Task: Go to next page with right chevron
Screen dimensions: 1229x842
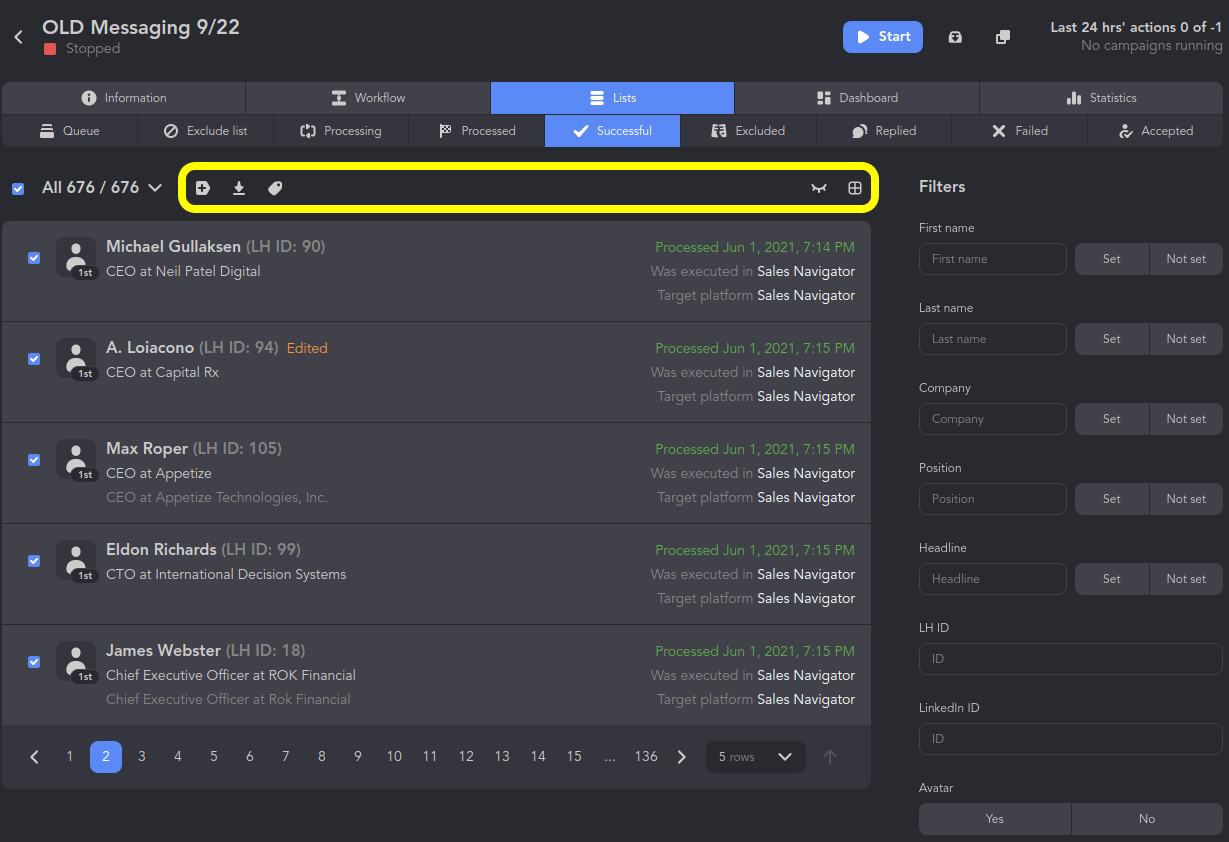Action: 682,757
